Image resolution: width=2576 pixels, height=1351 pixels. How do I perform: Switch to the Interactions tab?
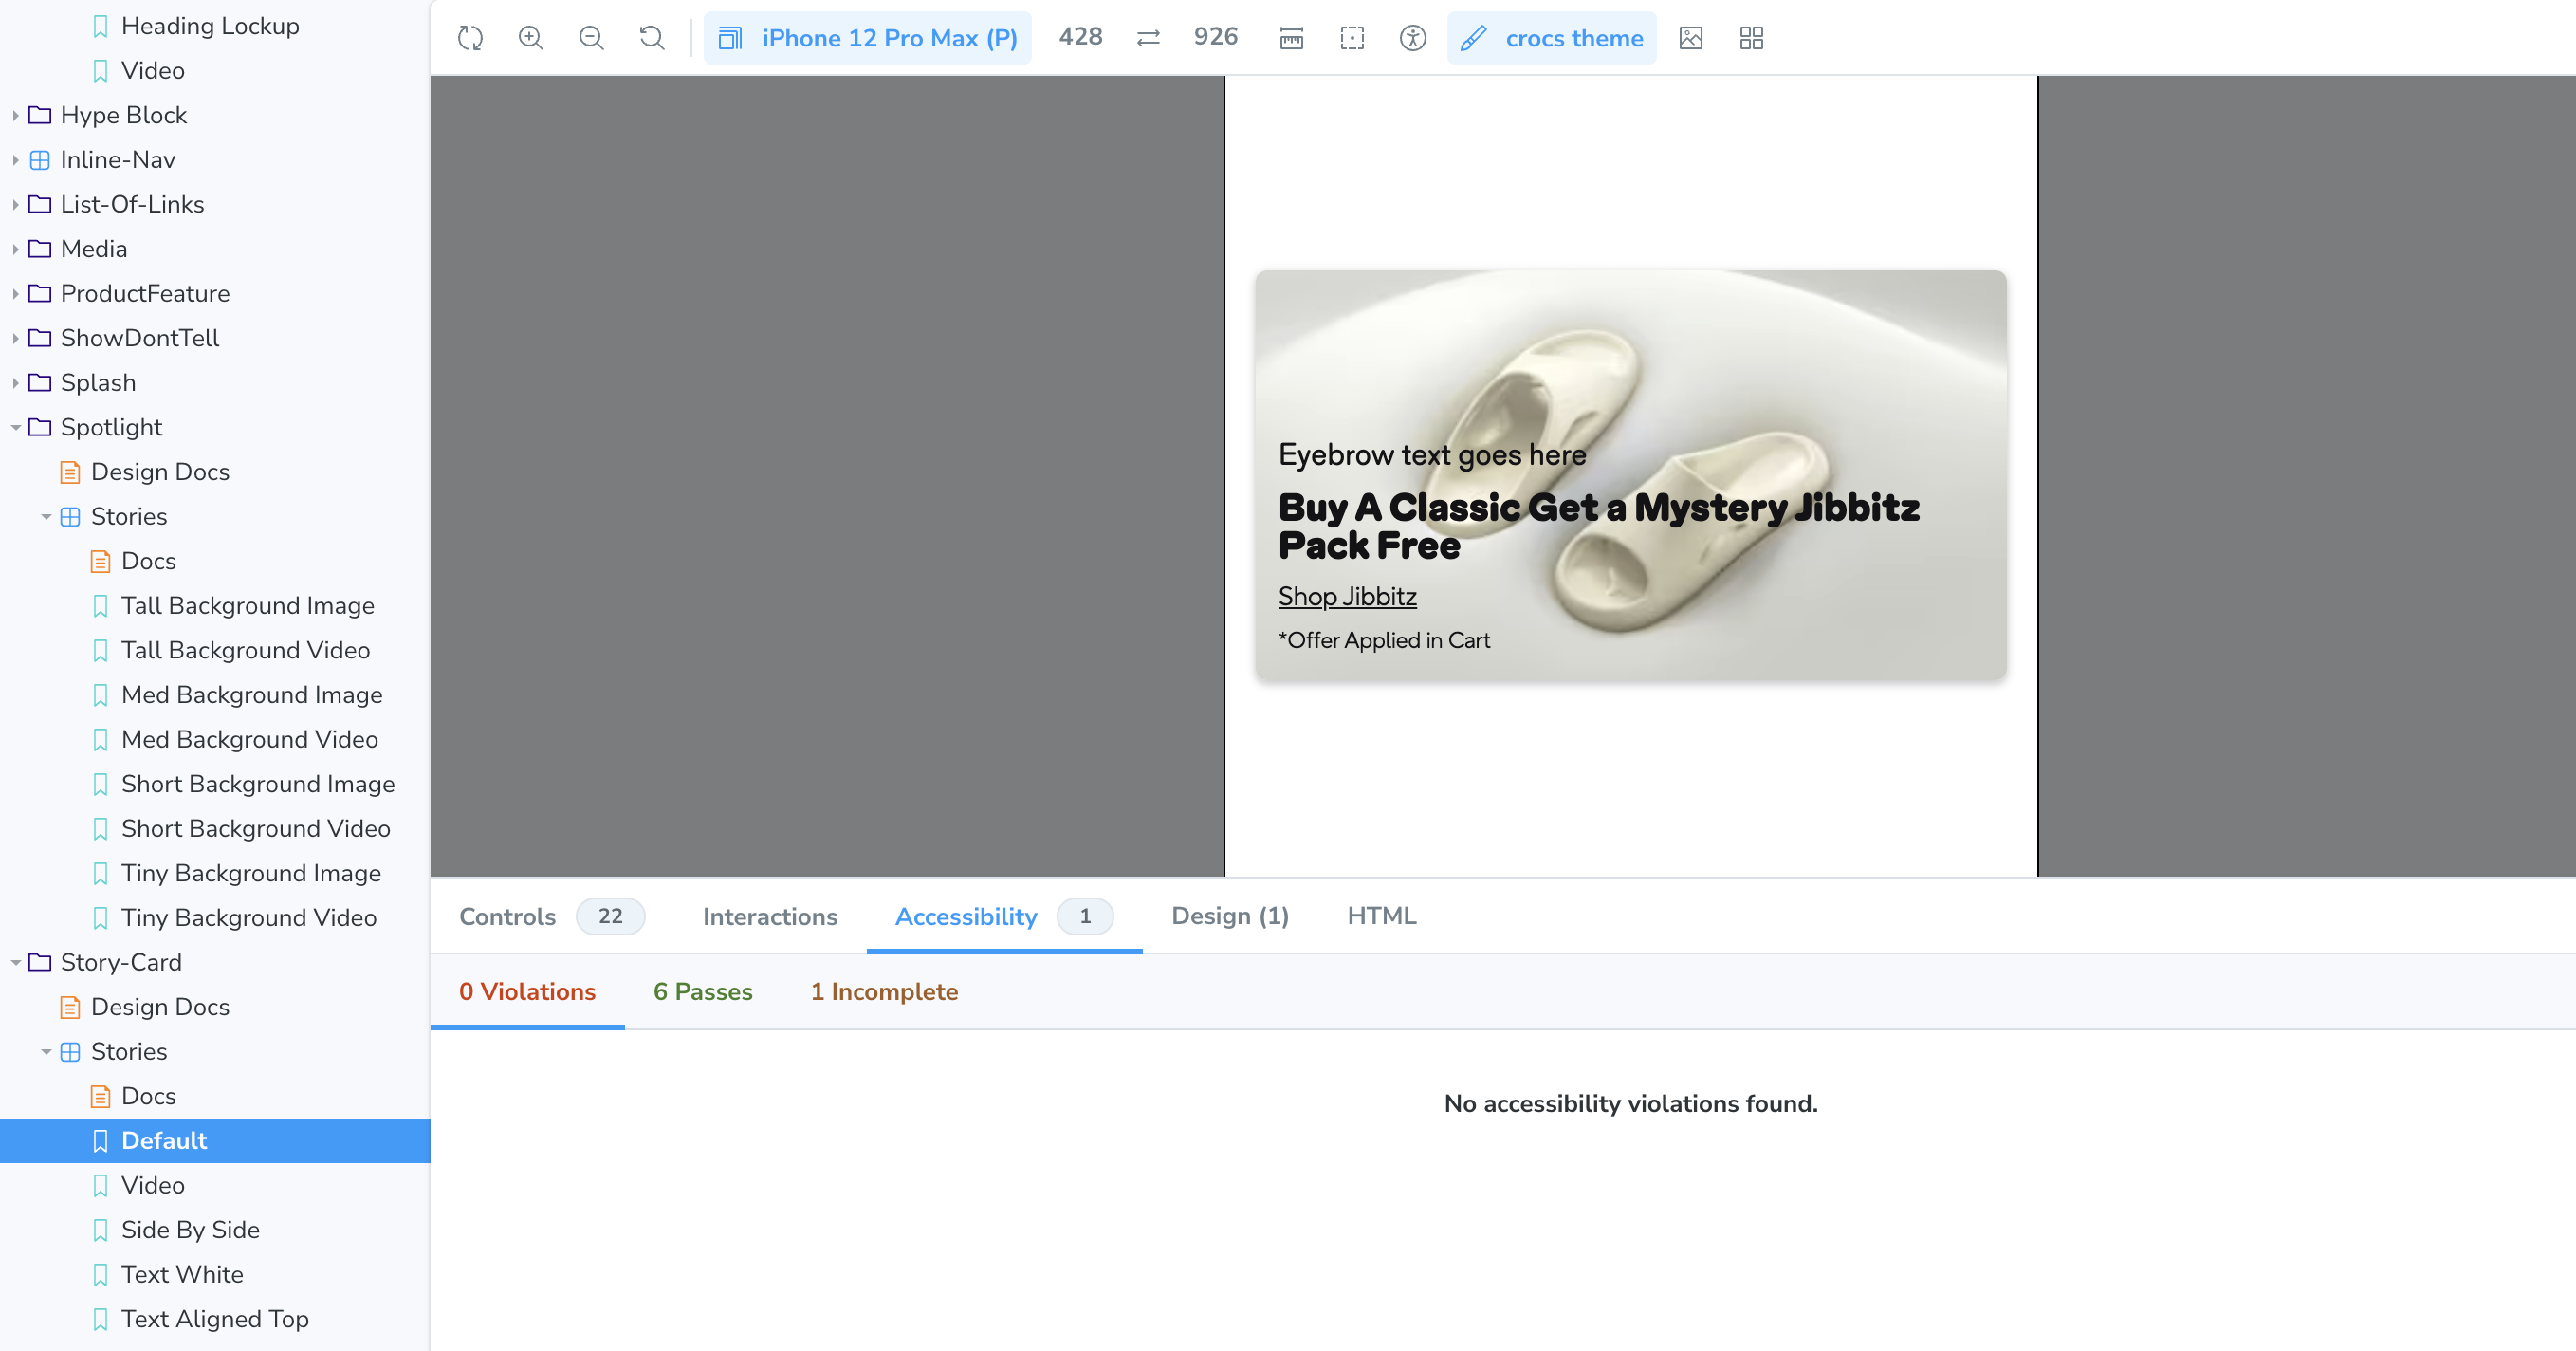(x=770, y=916)
